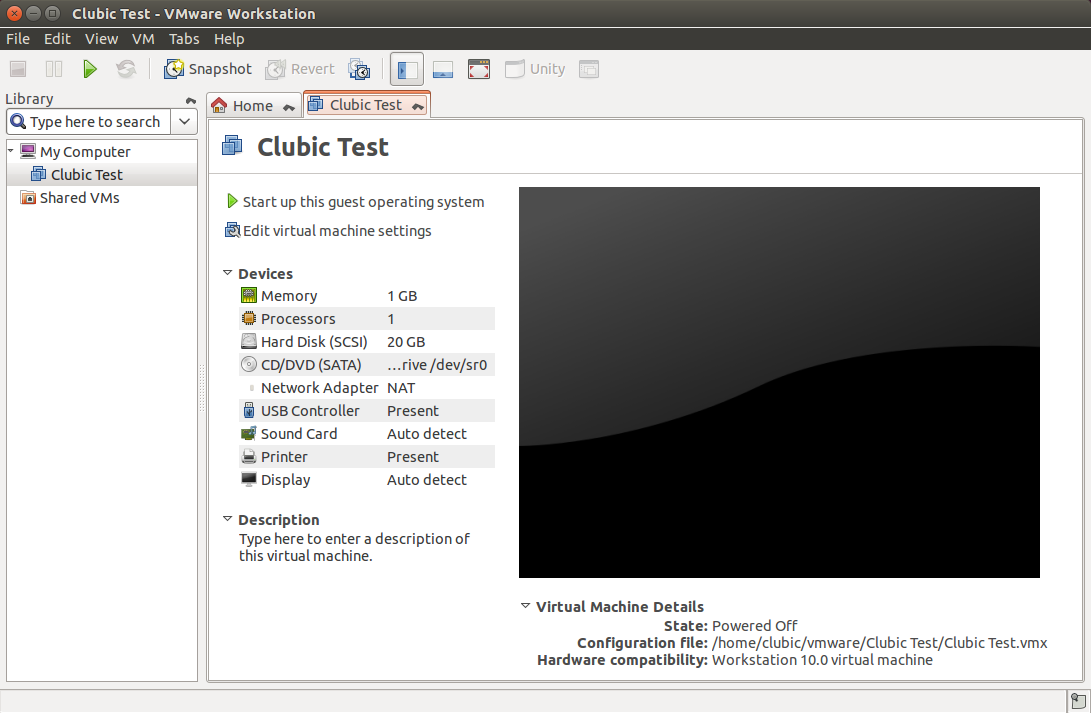Click Start up this guest operating system
1091x713 pixels.
pyautogui.click(x=363, y=201)
